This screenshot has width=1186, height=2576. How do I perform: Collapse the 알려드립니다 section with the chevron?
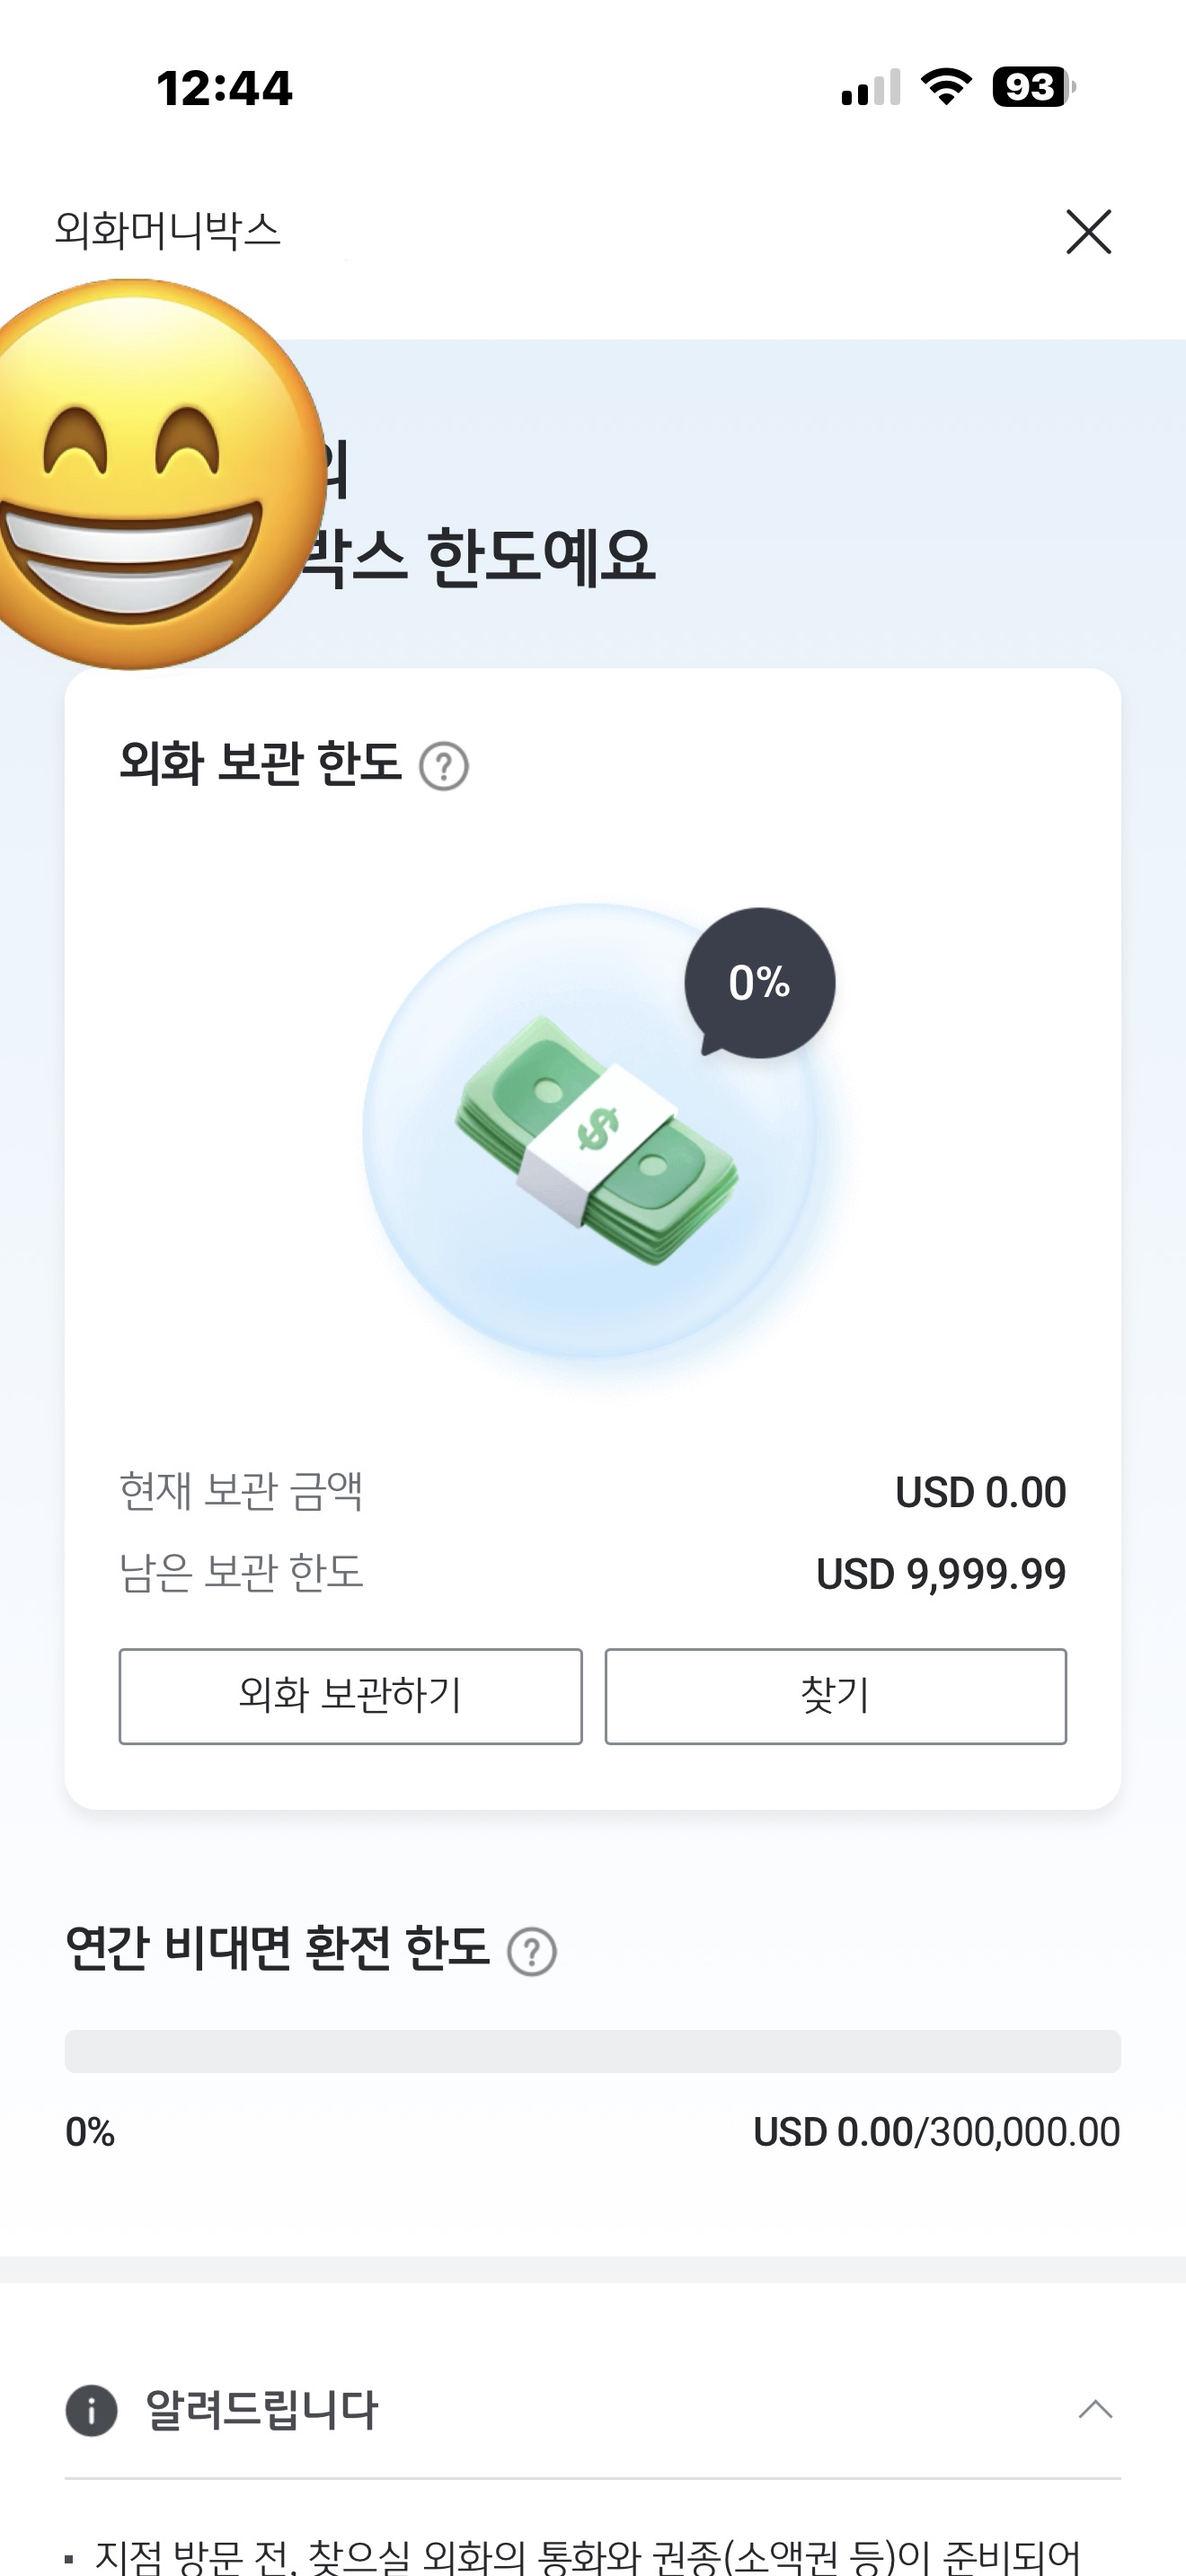tap(1095, 2409)
